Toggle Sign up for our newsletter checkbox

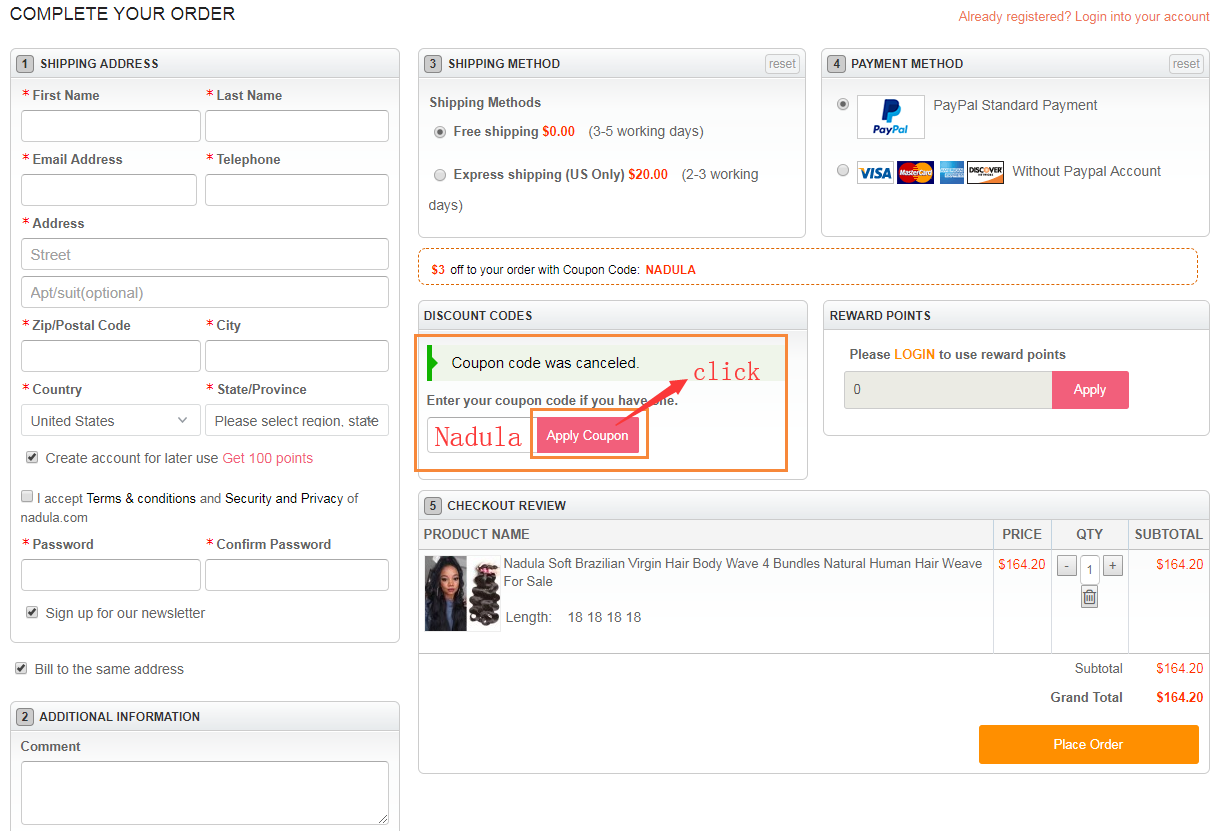32,612
